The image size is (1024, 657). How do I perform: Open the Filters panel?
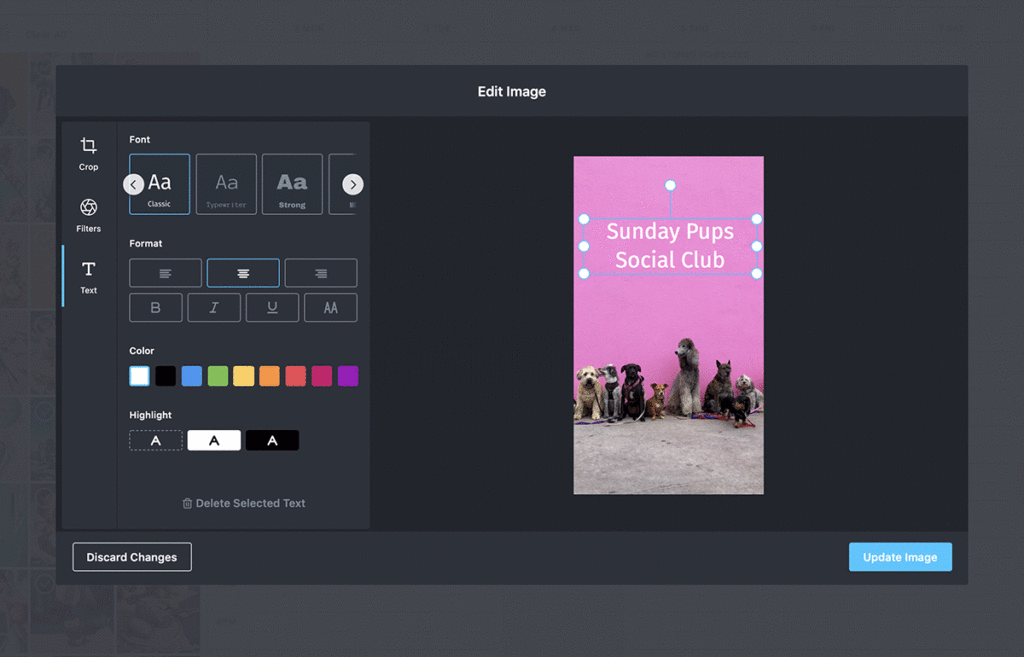(88, 216)
